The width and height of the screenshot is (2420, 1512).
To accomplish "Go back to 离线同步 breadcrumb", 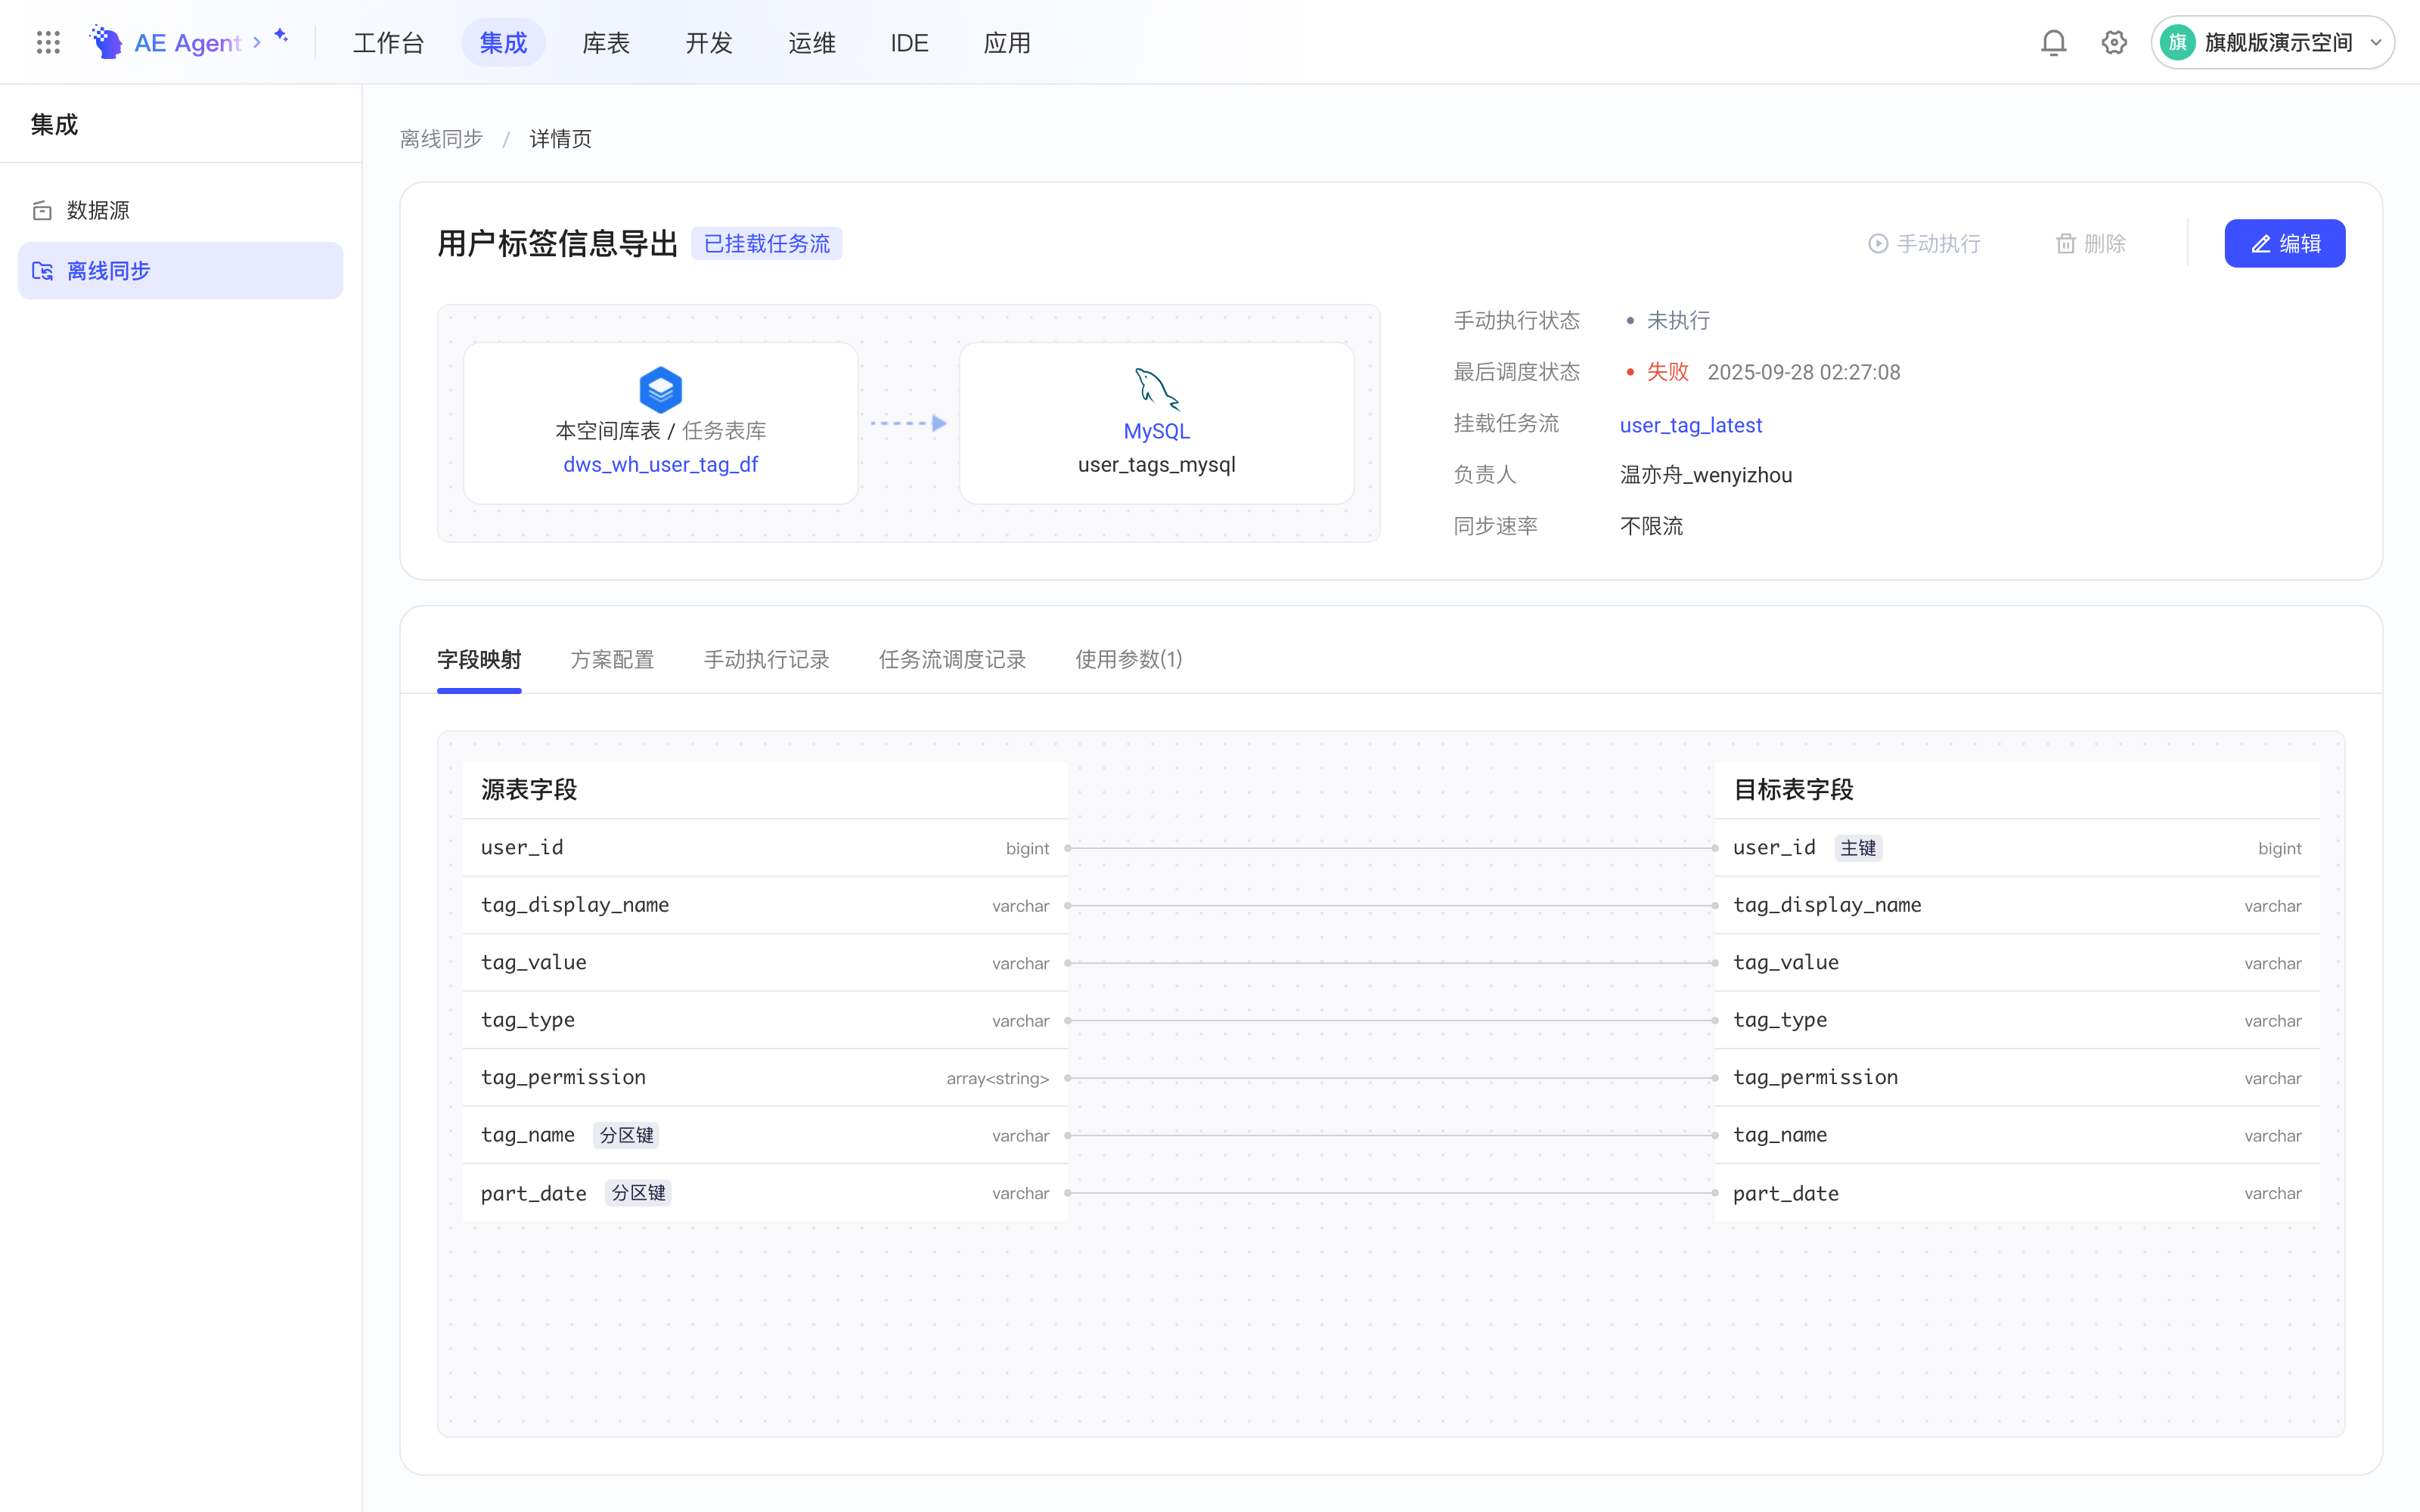I will coord(441,139).
